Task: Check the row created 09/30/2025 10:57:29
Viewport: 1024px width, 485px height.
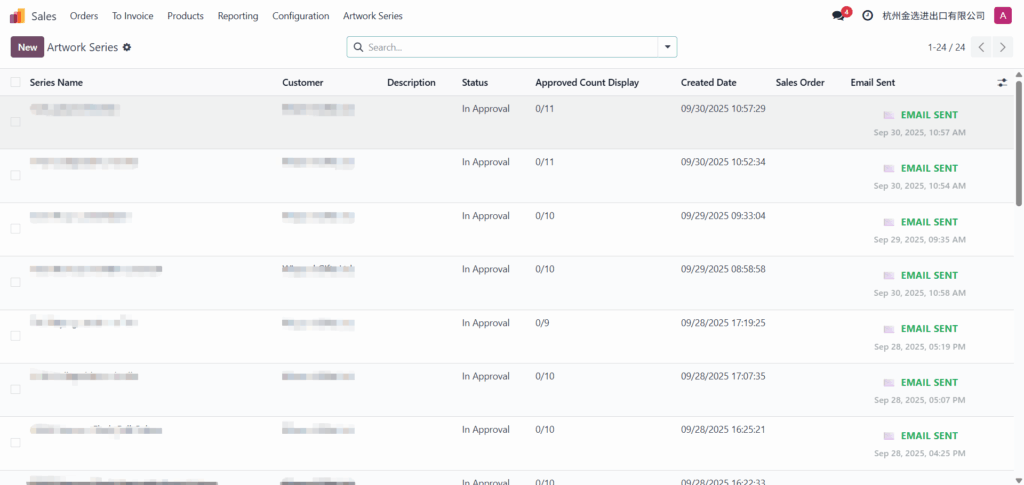Action: [x=15, y=122]
